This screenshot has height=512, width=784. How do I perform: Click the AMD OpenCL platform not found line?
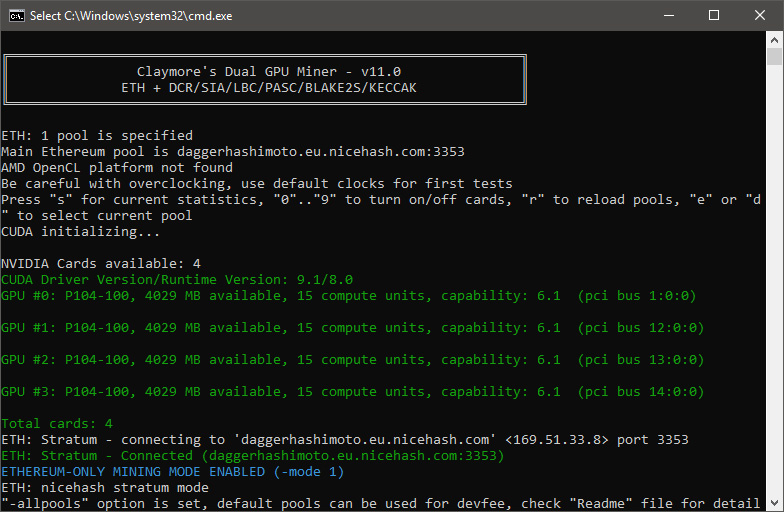click(x=117, y=168)
